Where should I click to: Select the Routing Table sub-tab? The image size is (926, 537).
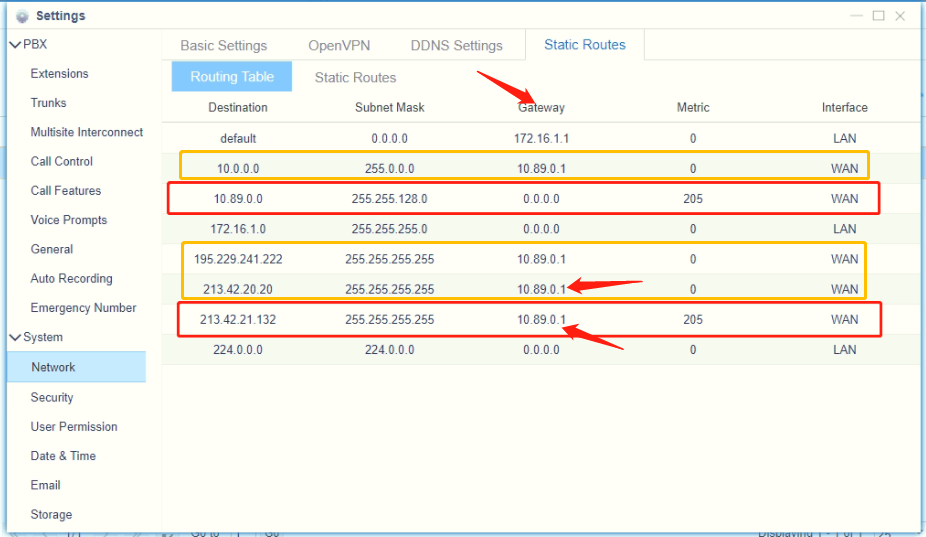coord(231,77)
